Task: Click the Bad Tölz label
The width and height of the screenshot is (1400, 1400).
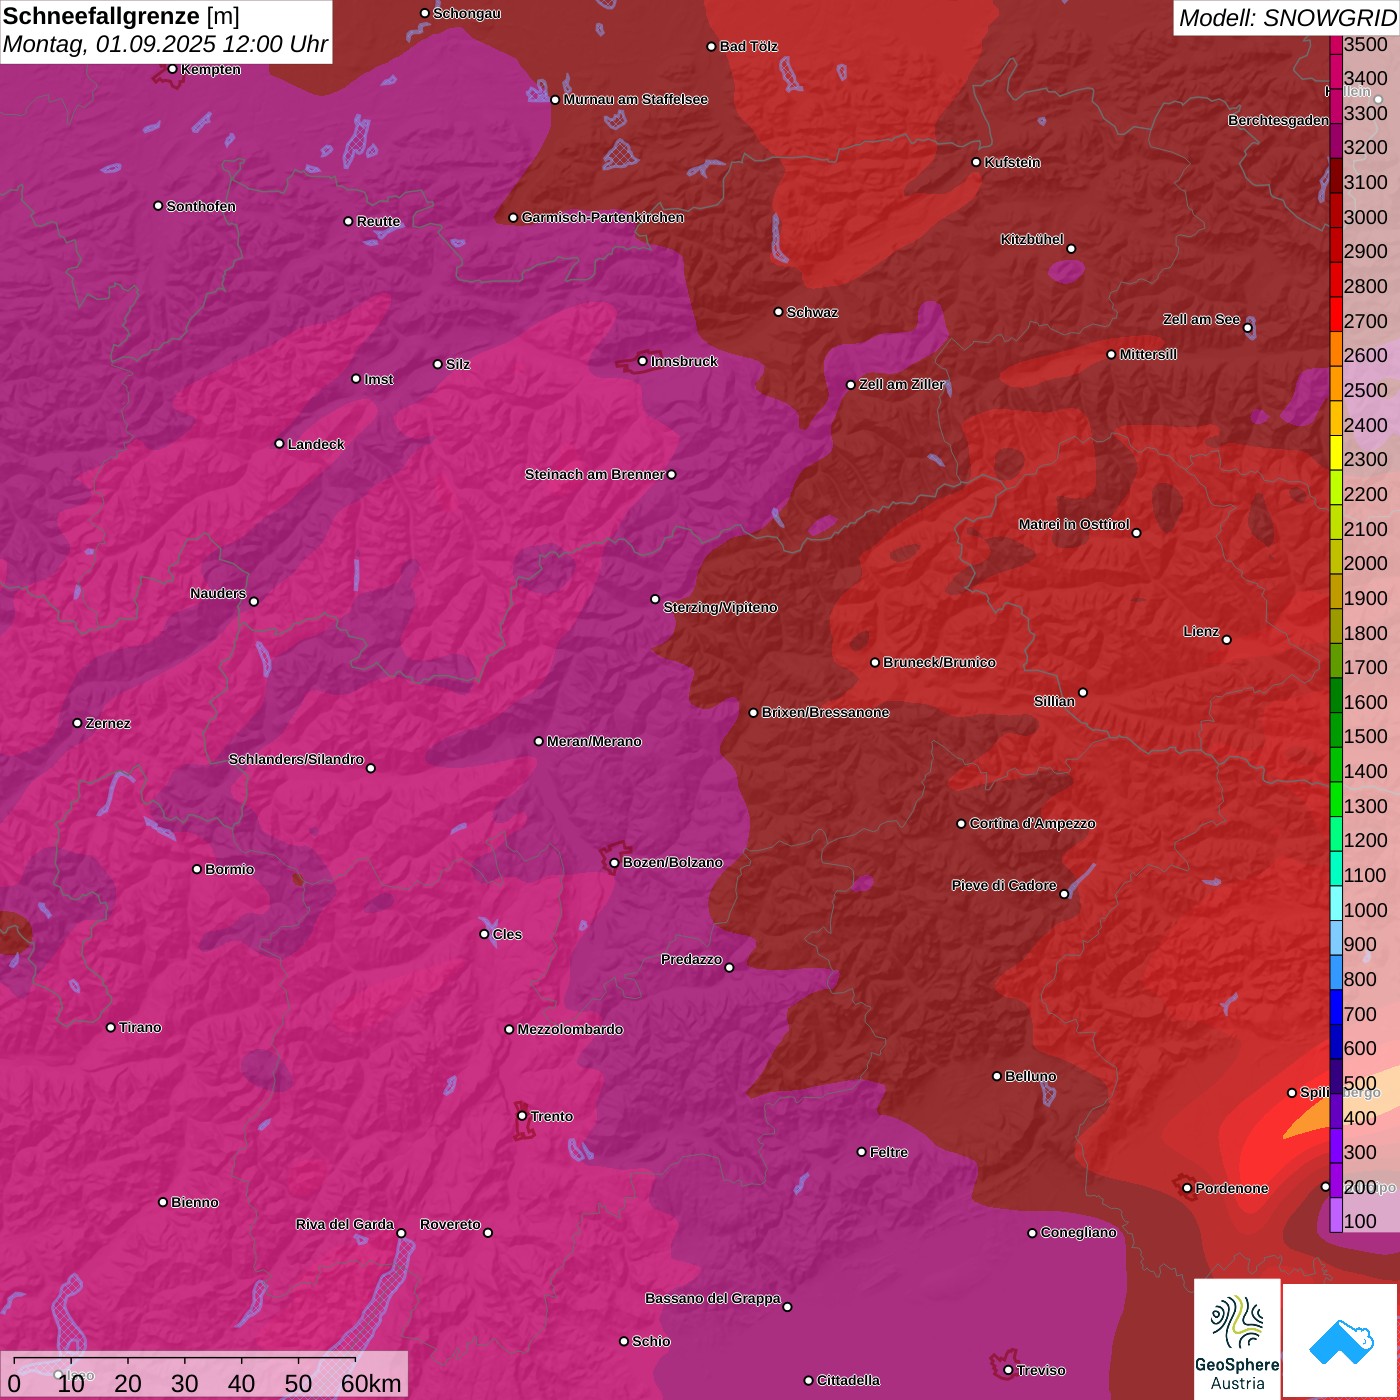Action: [749, 46]
